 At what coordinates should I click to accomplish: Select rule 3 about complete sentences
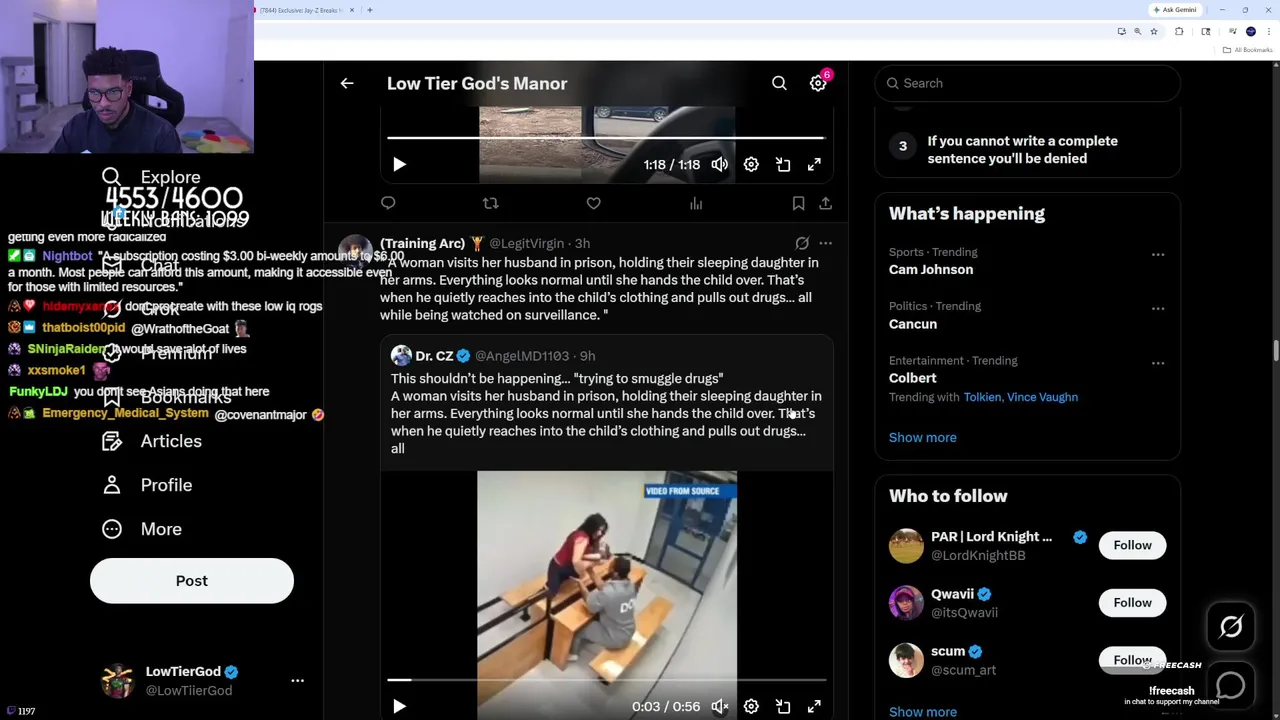pos(1027,150)
